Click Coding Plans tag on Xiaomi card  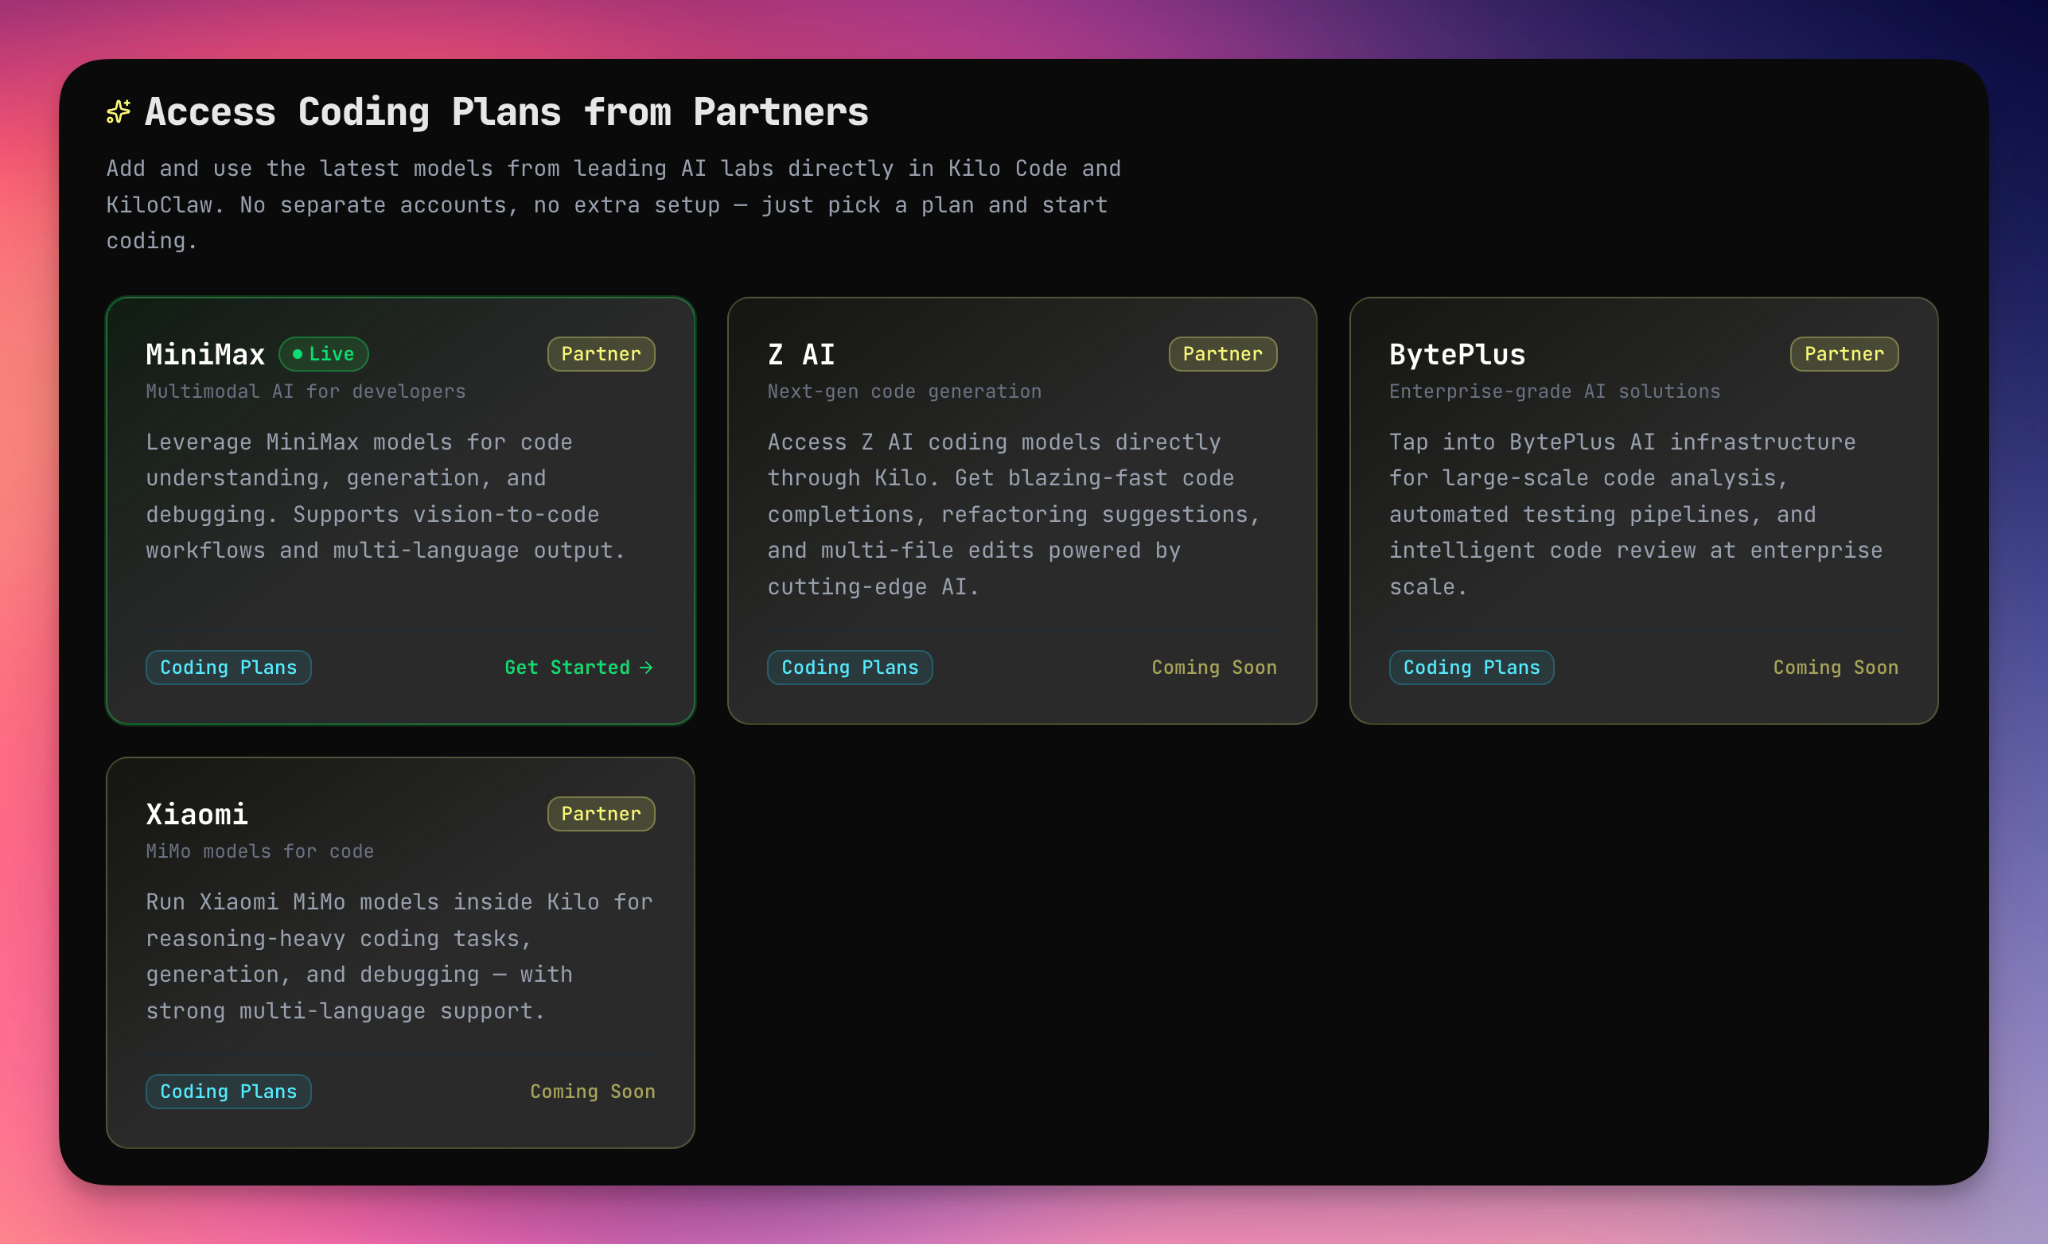228,1091
